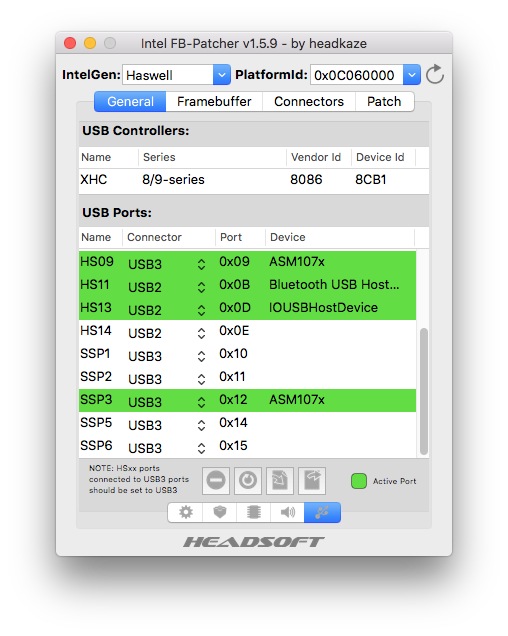
Task: Change connector type for HS13 row
Action: click(201, 311)
